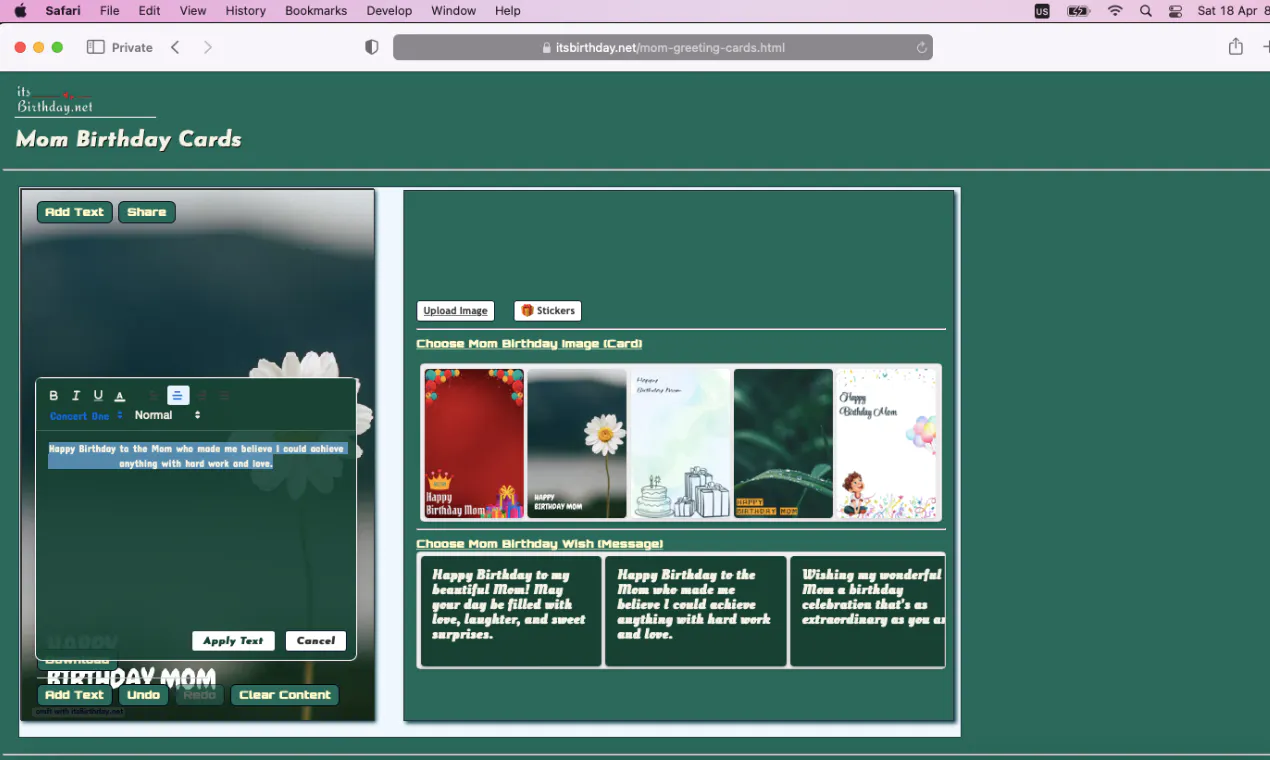Click the itsBirthday.net site logo

[55, 100]
